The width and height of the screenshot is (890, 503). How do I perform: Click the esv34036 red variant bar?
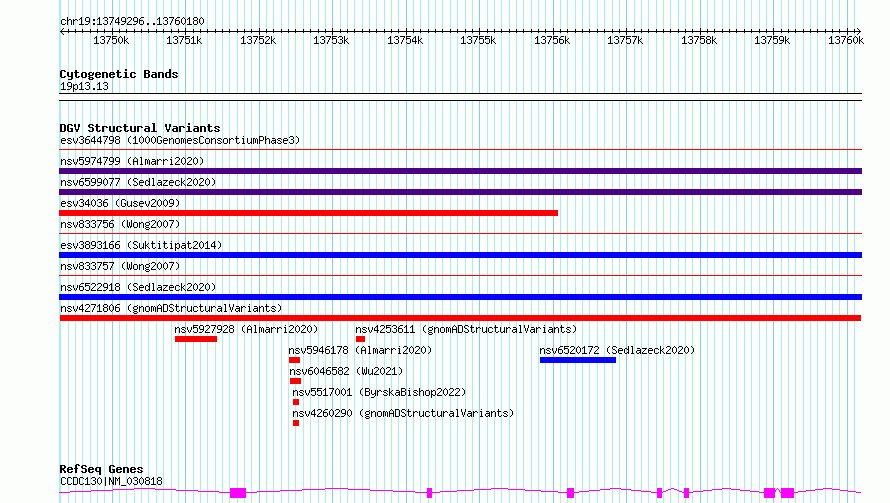tap(308, 213)
